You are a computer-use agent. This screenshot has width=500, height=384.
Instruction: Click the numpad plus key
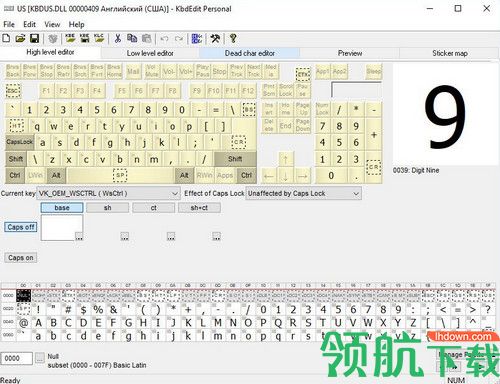(374, 134)
